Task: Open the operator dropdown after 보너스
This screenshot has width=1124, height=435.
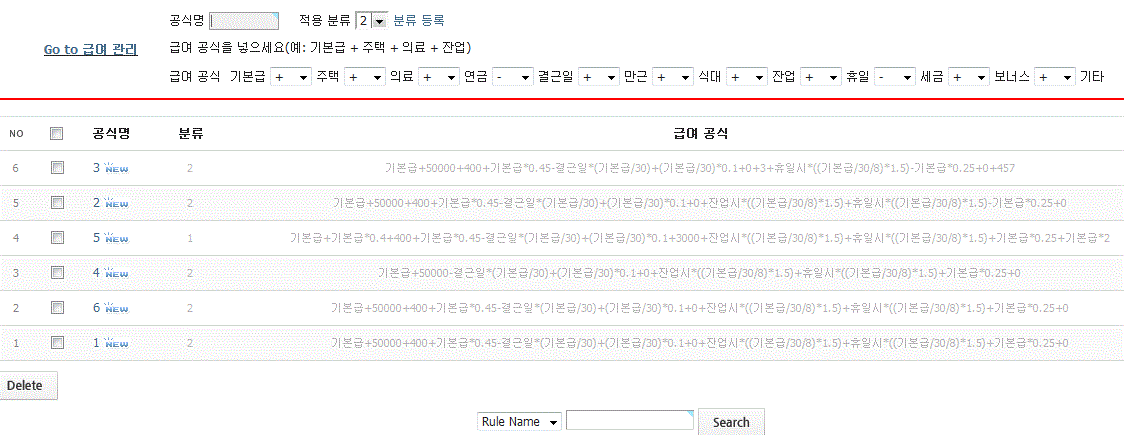Action: pos(1055,77)
